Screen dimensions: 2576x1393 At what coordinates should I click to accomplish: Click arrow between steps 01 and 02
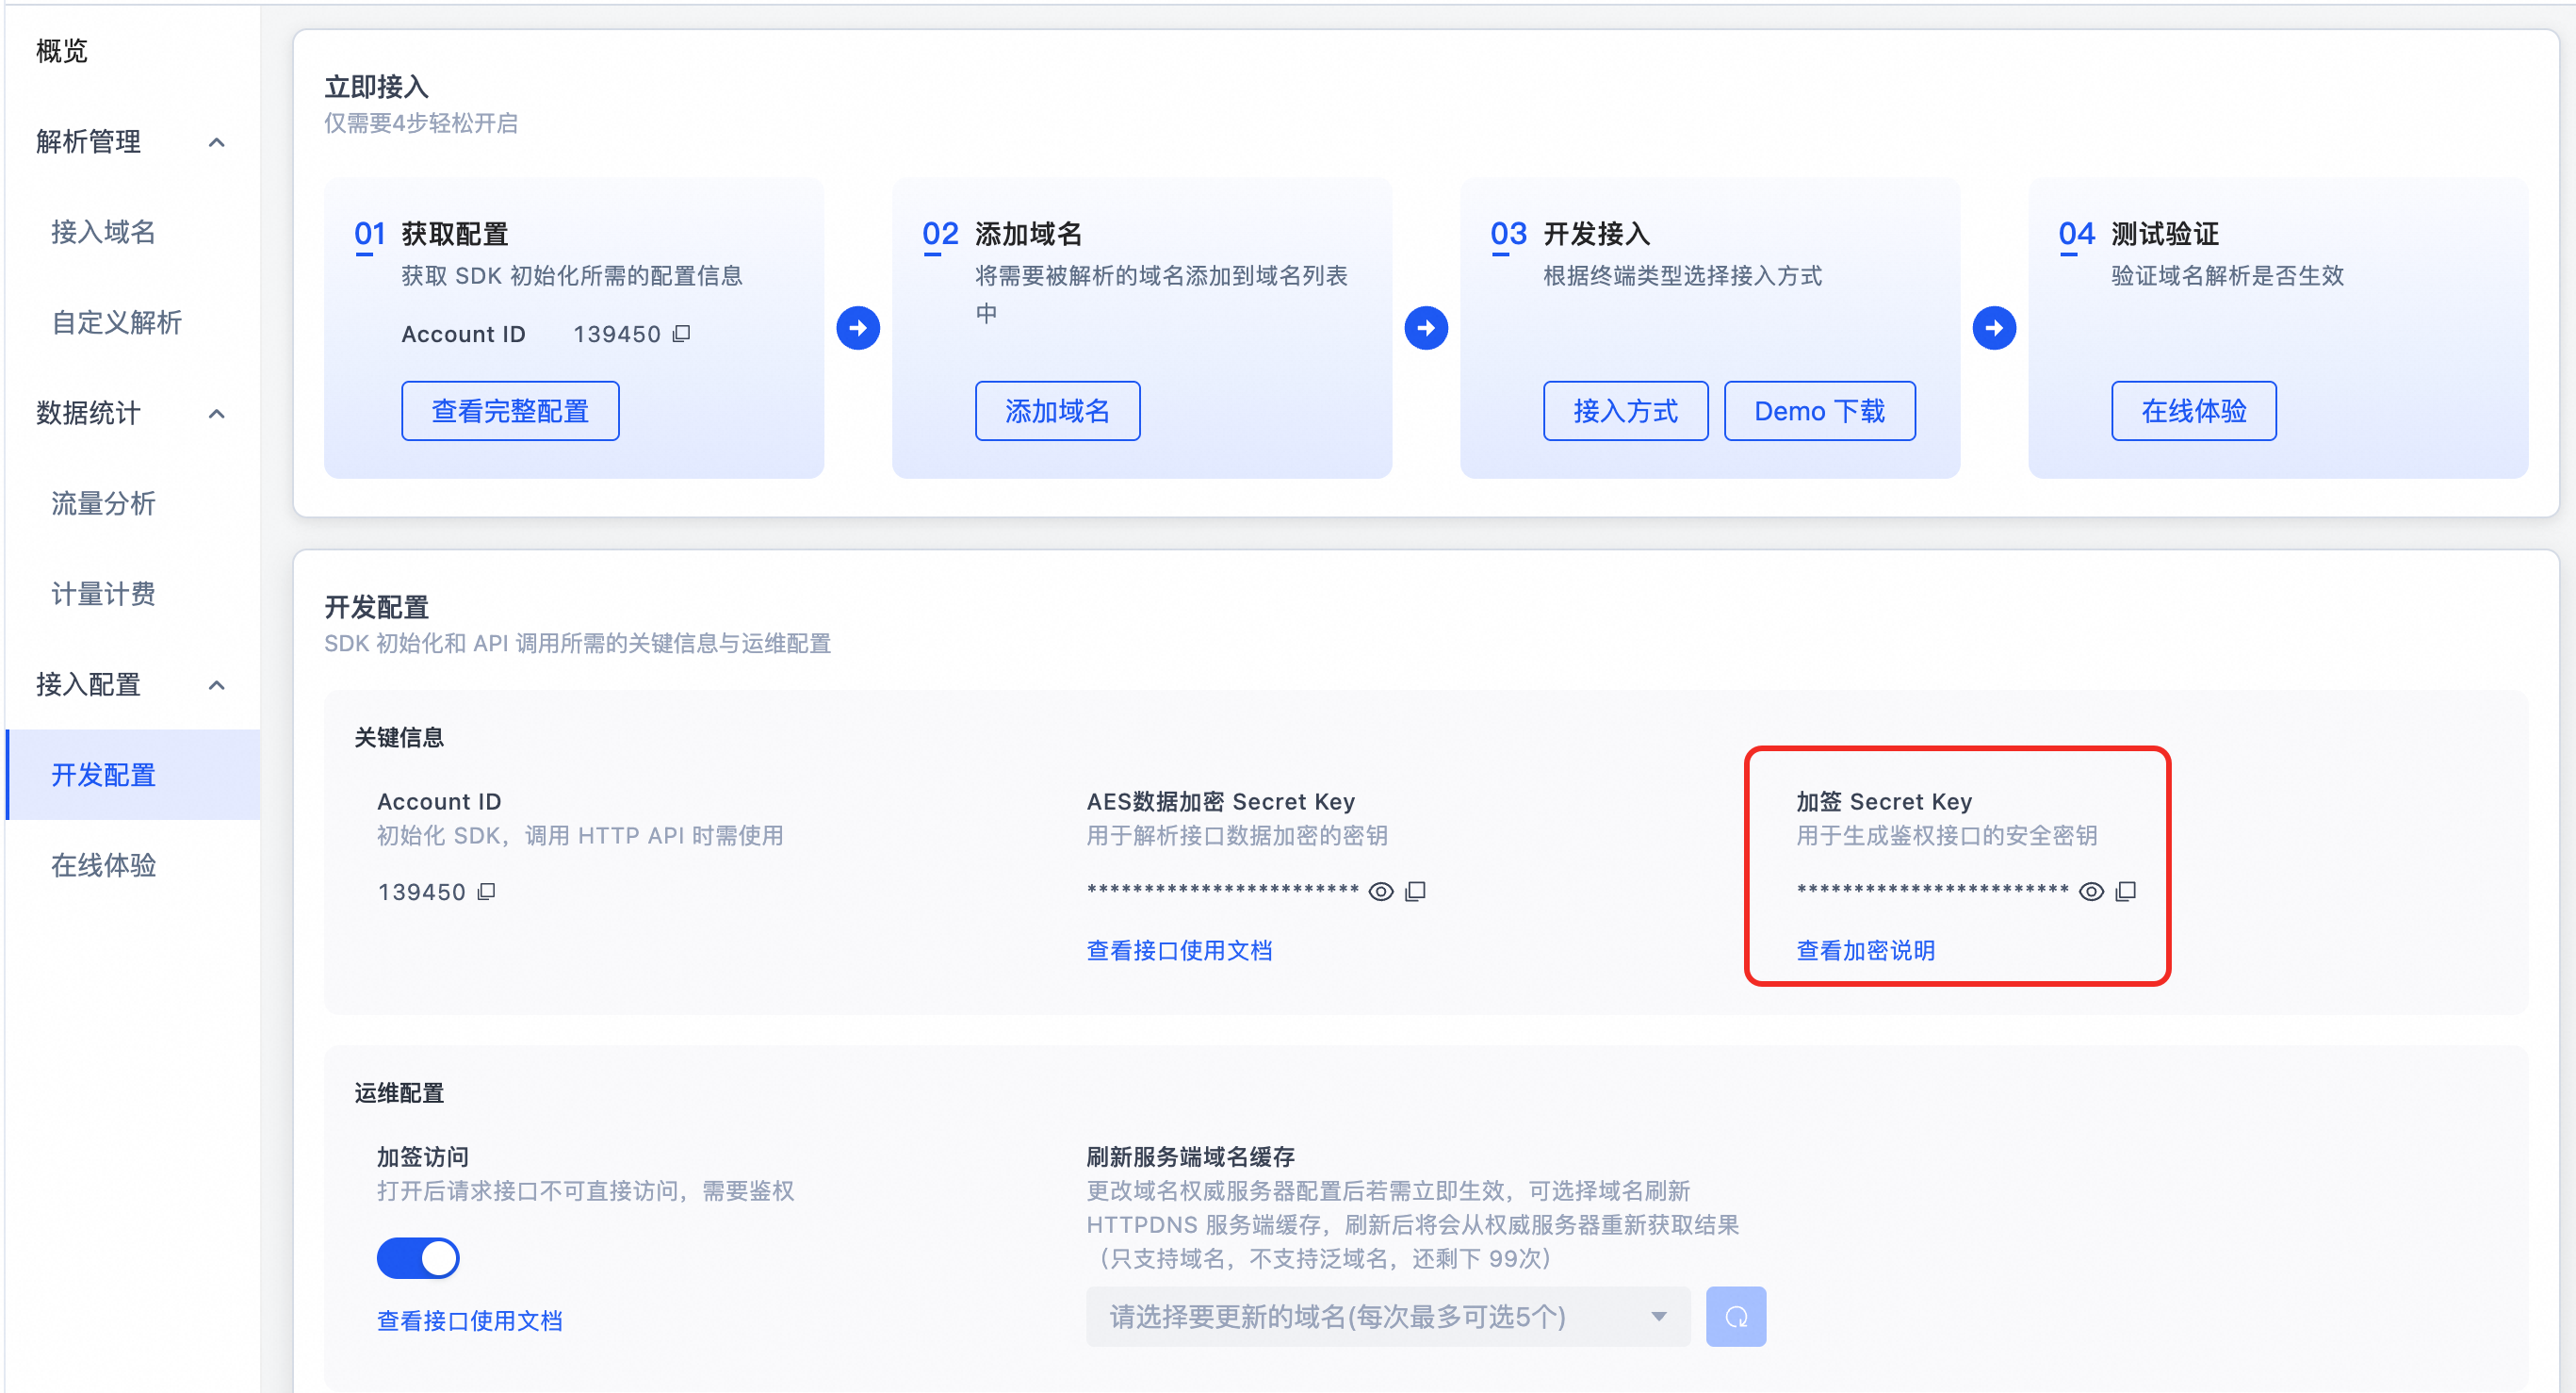(x=858, y=328)
